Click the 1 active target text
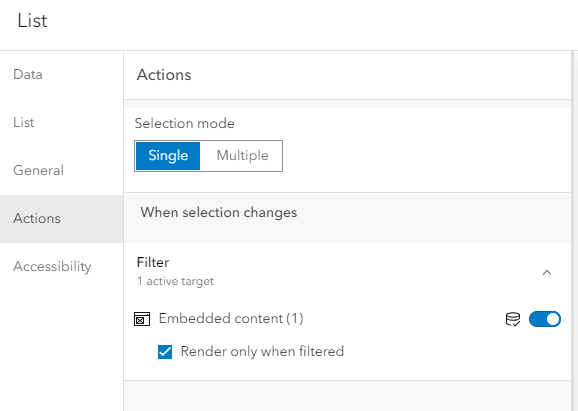The image size is (578, 411). (175, 281)
